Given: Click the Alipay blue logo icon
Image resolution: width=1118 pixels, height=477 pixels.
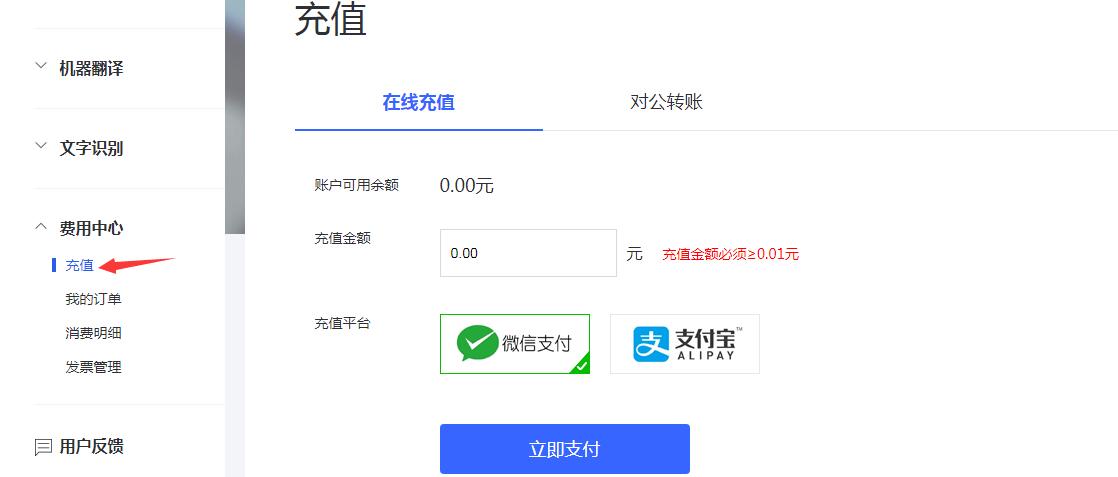Looking at the screenshot, I should pyautogui.click(x=651, y=344).
